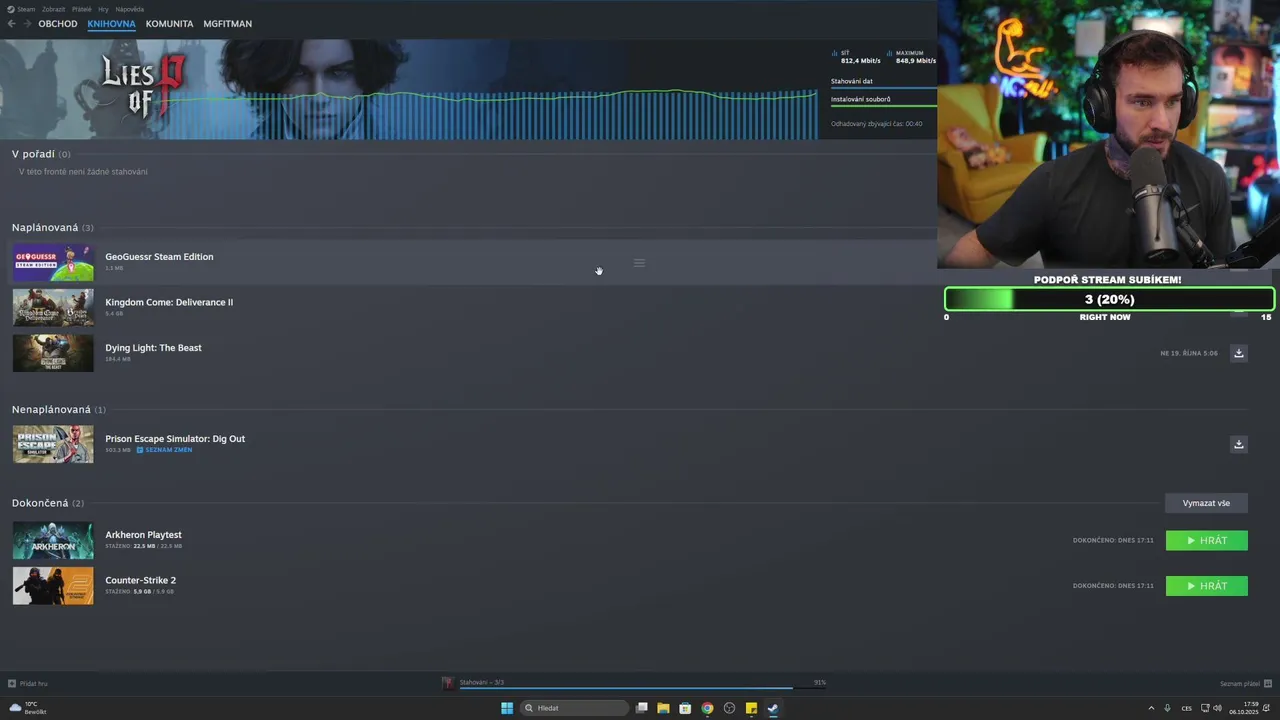Open Seznam změn for Prison Escape Simulator
The width and height of the screenshot is (1280, 720).
point(164,450)
